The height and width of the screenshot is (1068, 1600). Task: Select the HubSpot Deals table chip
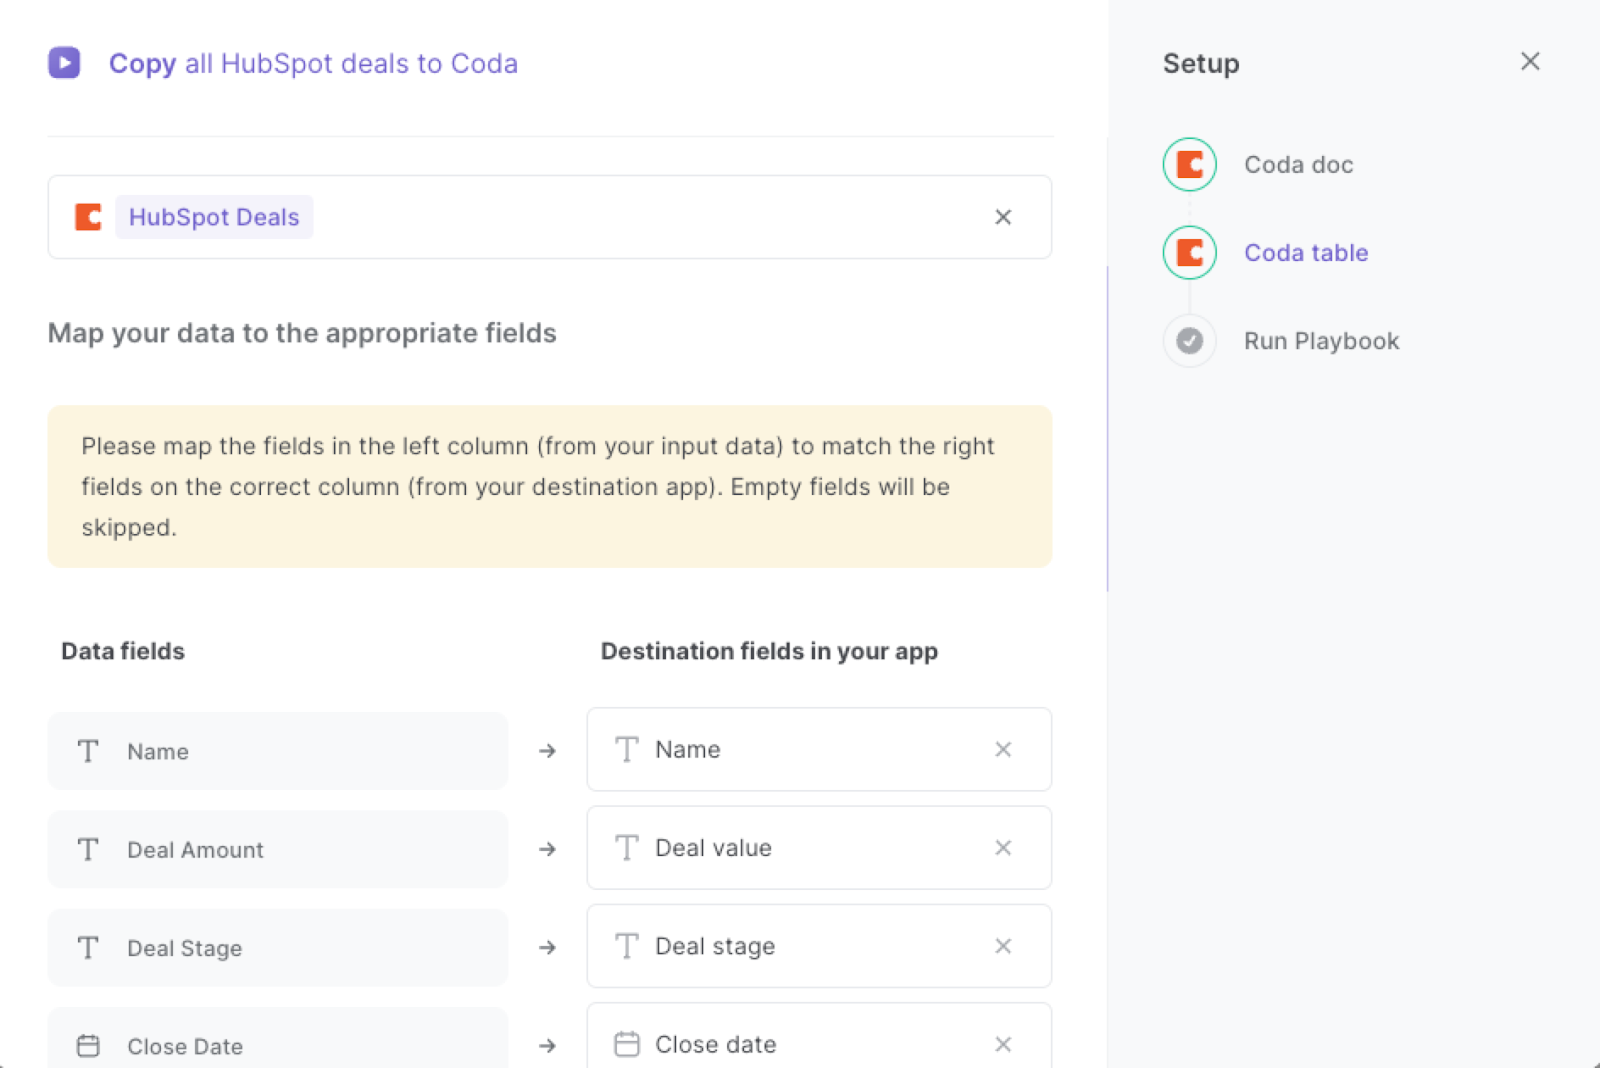pos(214,217)
